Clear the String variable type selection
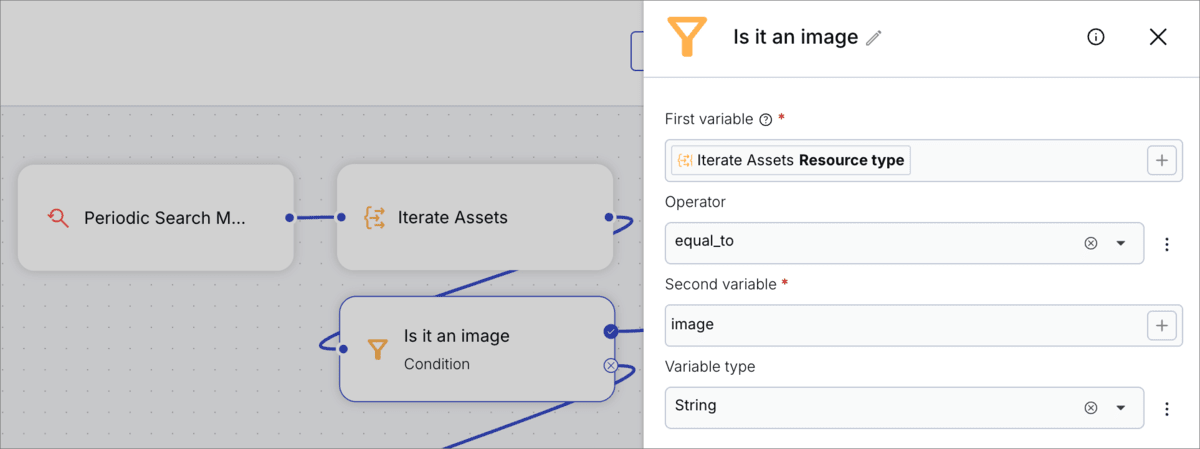The image size is (1200, 449). [x=1091, y=407]
